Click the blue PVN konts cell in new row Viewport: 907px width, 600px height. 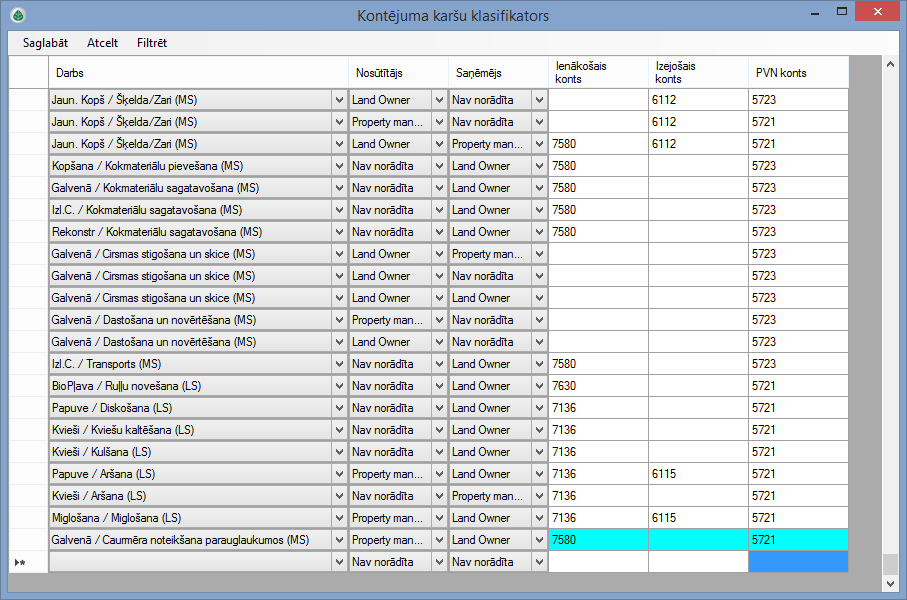click(x=798, y=562)
